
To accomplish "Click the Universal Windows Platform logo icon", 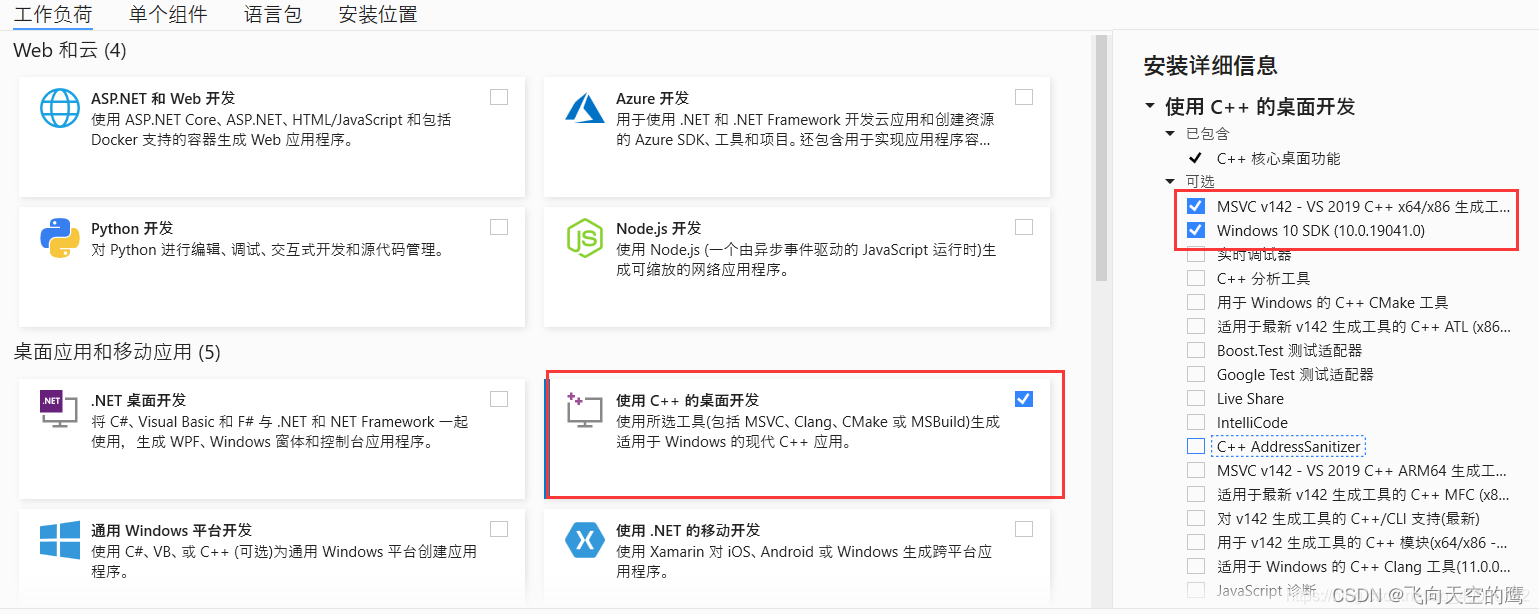I will click(60, 540).
